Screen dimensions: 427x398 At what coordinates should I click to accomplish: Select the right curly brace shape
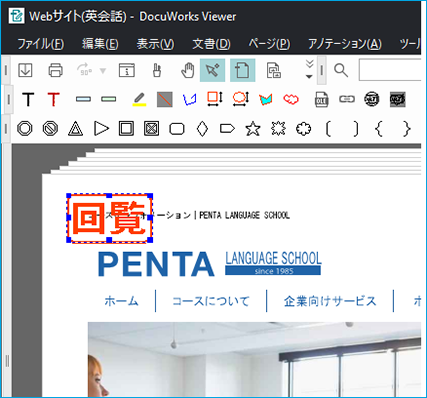407,129
